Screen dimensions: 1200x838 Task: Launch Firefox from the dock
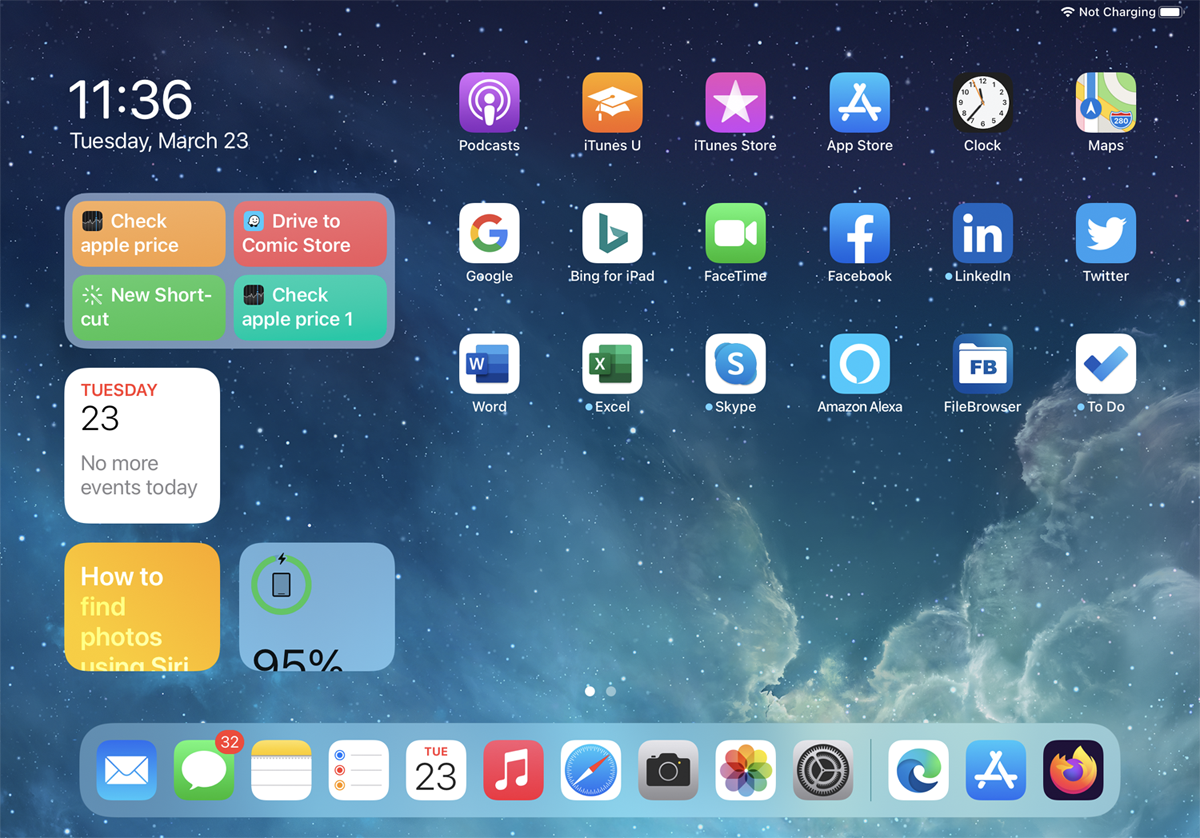pos(1073,770)
